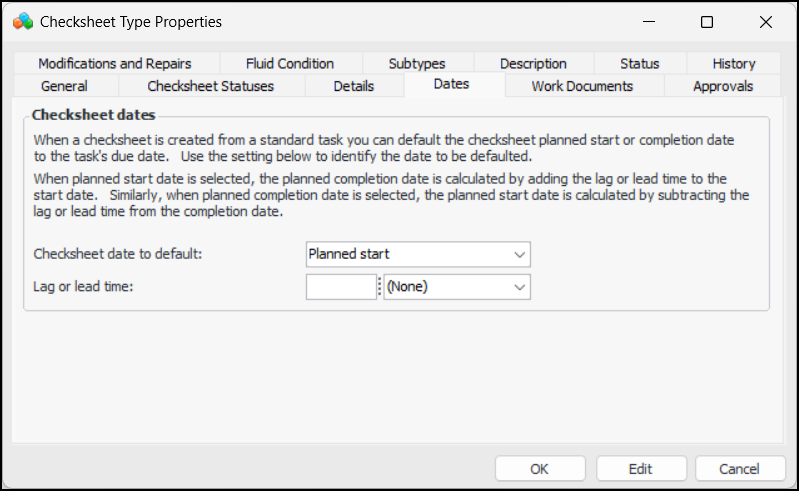Click the Checksheet Type Properties app icon

22,21
